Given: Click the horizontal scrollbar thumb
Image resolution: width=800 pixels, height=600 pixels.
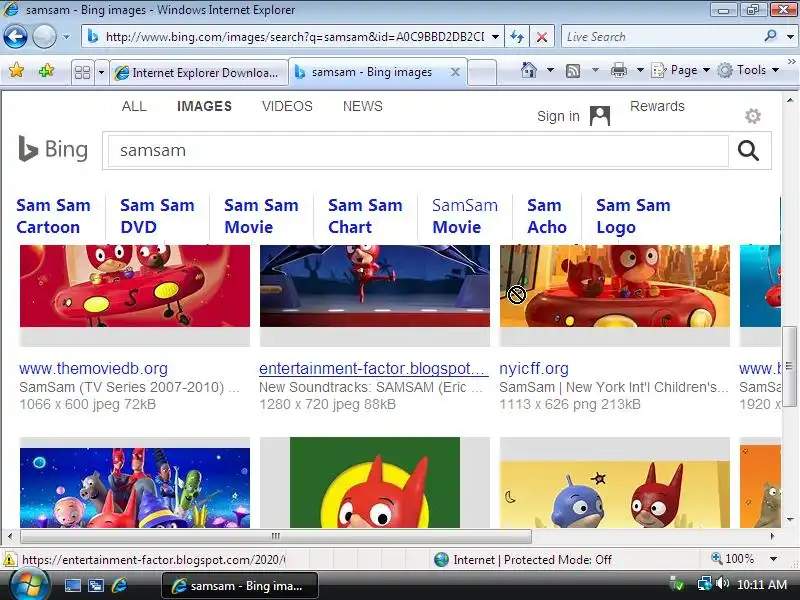Looking at the screenshot, I should [x=276, y=536].
